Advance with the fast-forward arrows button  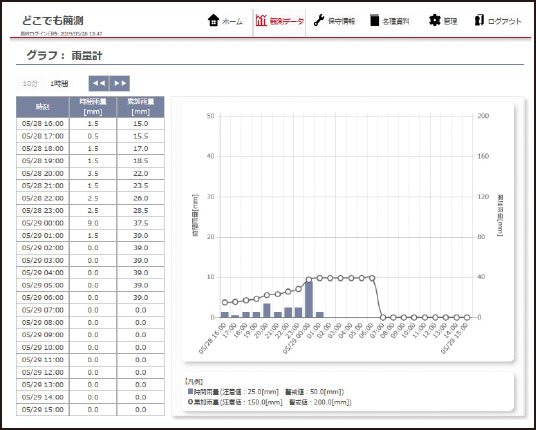tap(120, 83)
